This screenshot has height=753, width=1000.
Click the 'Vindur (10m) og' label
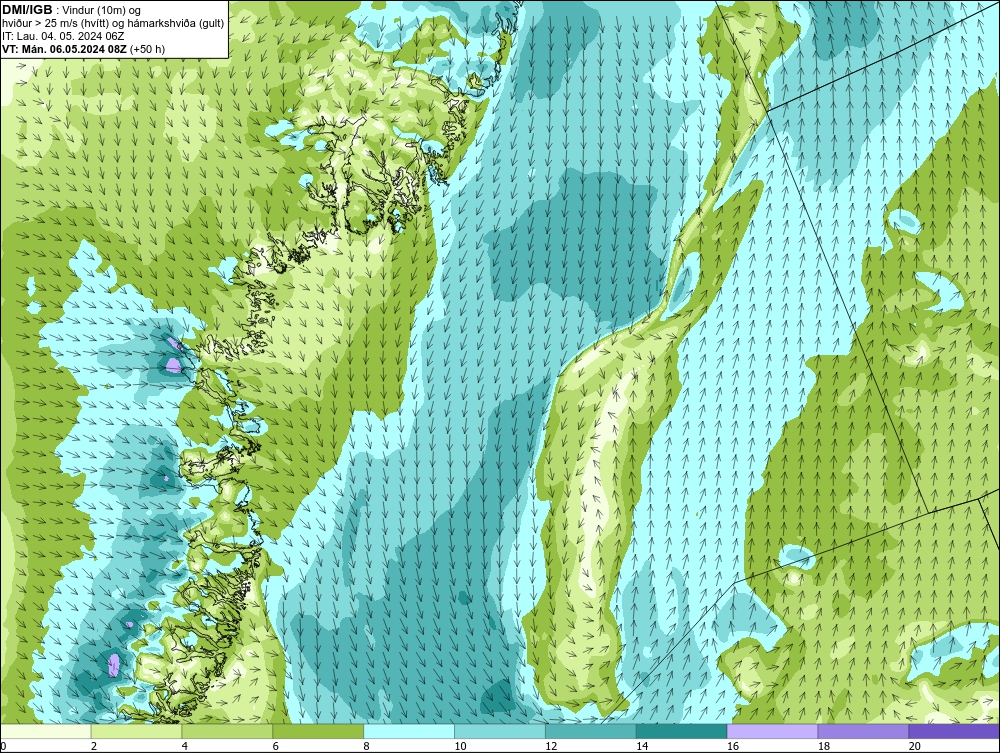click(x=99, y=11)
